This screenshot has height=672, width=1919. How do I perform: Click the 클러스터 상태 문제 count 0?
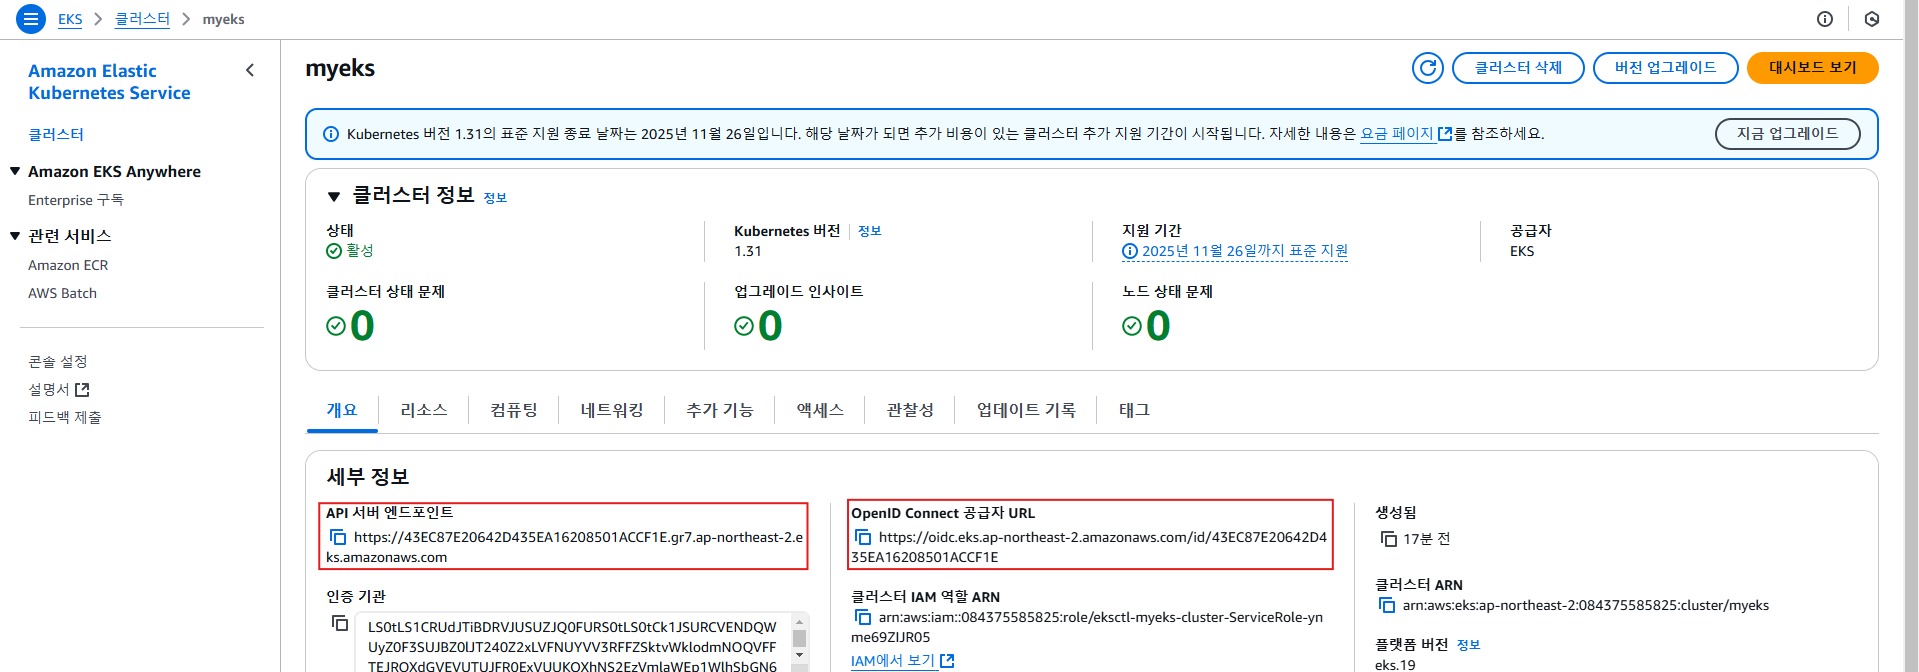tap(362, 326)
